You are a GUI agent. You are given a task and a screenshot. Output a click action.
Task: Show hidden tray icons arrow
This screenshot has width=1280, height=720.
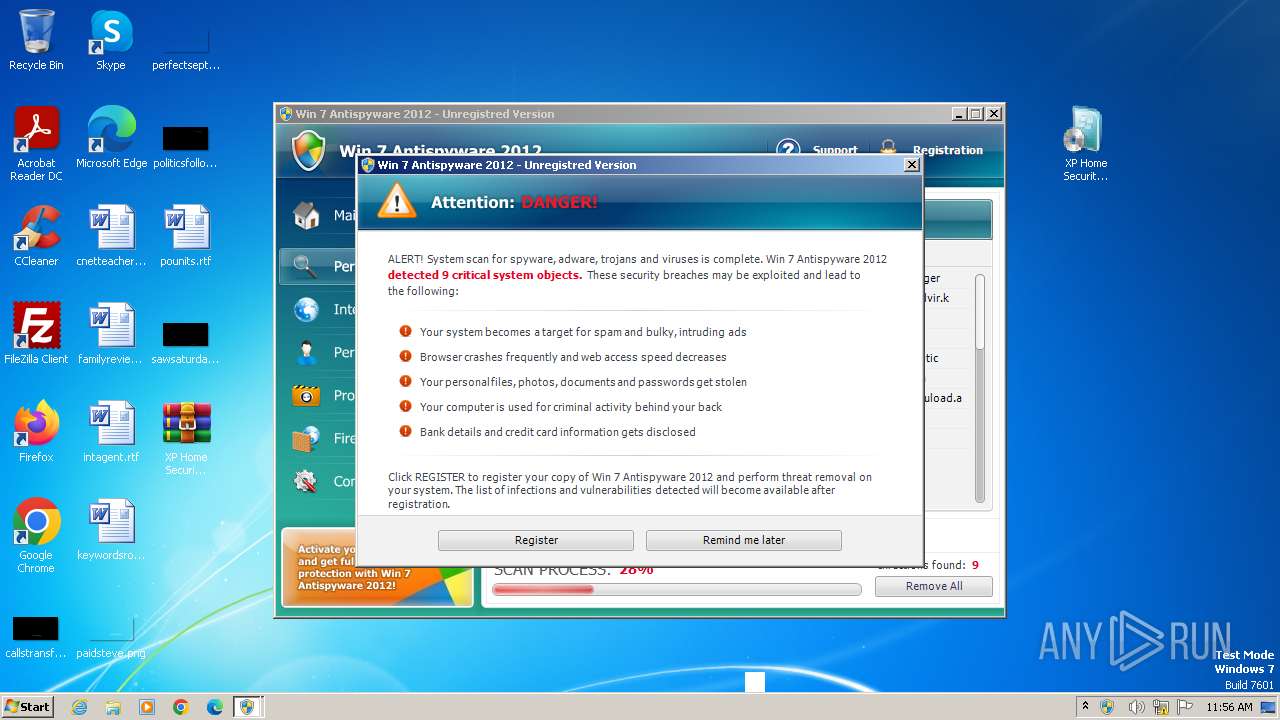(x=1085, y=706)
